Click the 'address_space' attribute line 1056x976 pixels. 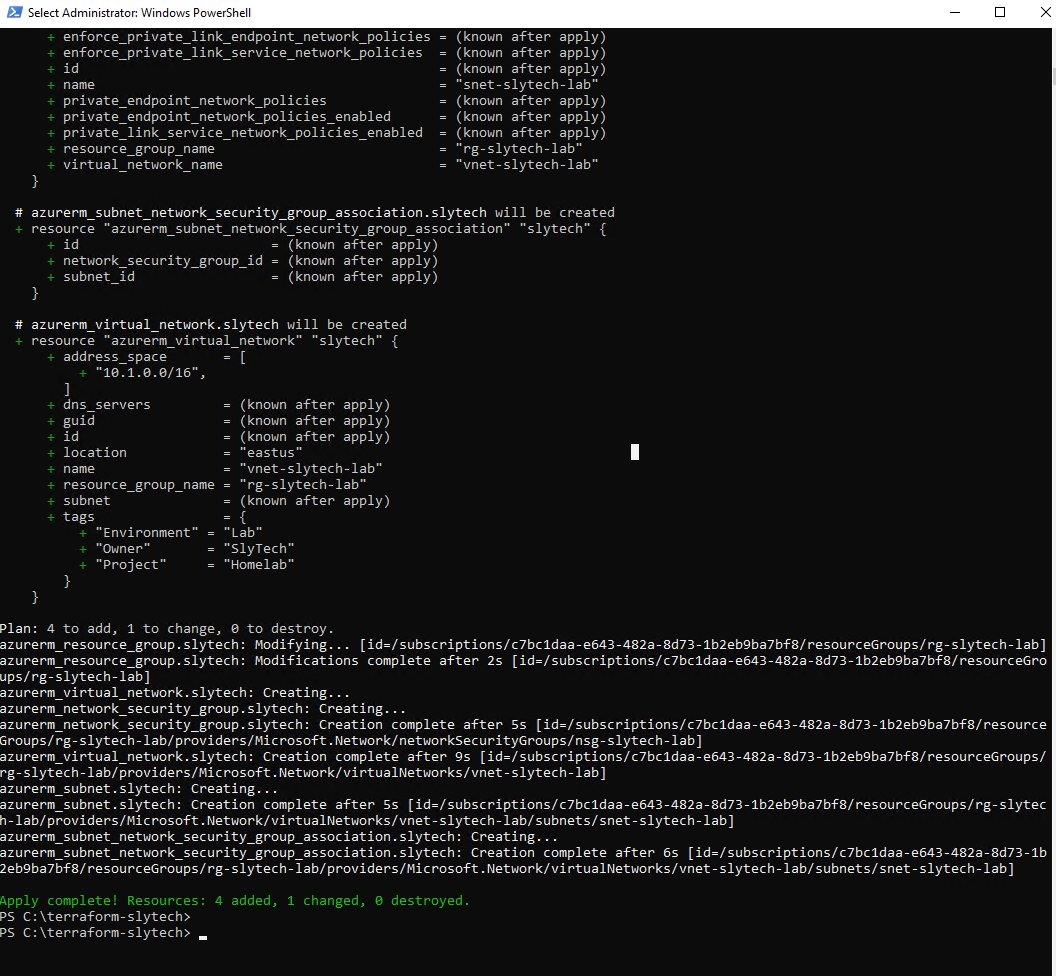coord(147,357)
